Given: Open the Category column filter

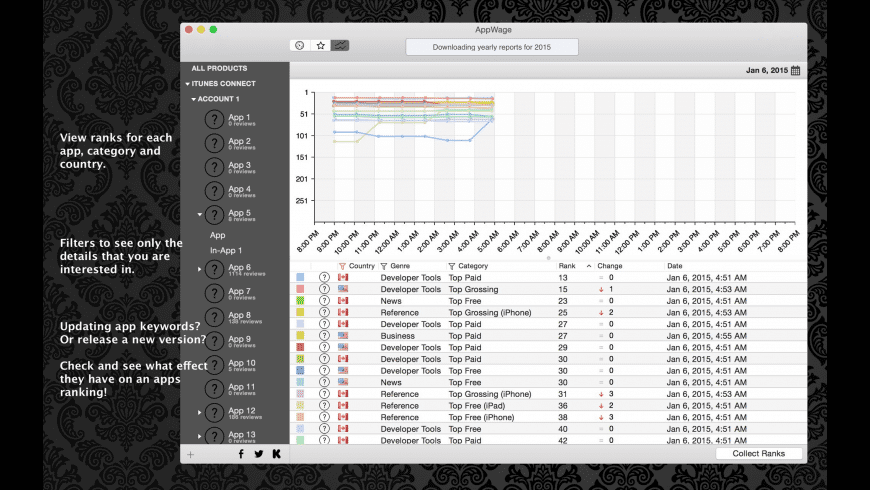Looking at the screenshot, I should coord(452,266).
